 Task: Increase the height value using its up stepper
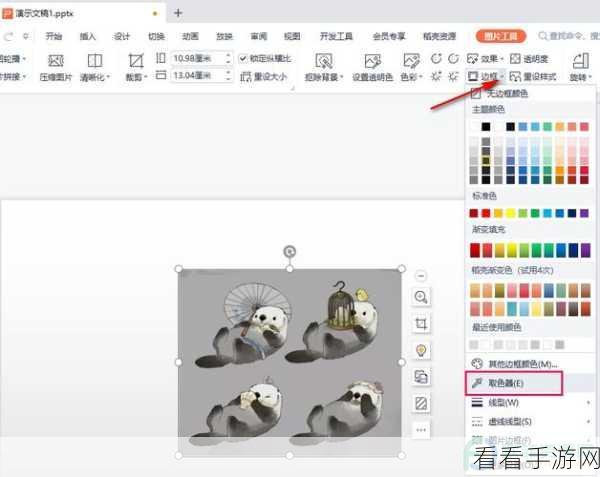228,55
